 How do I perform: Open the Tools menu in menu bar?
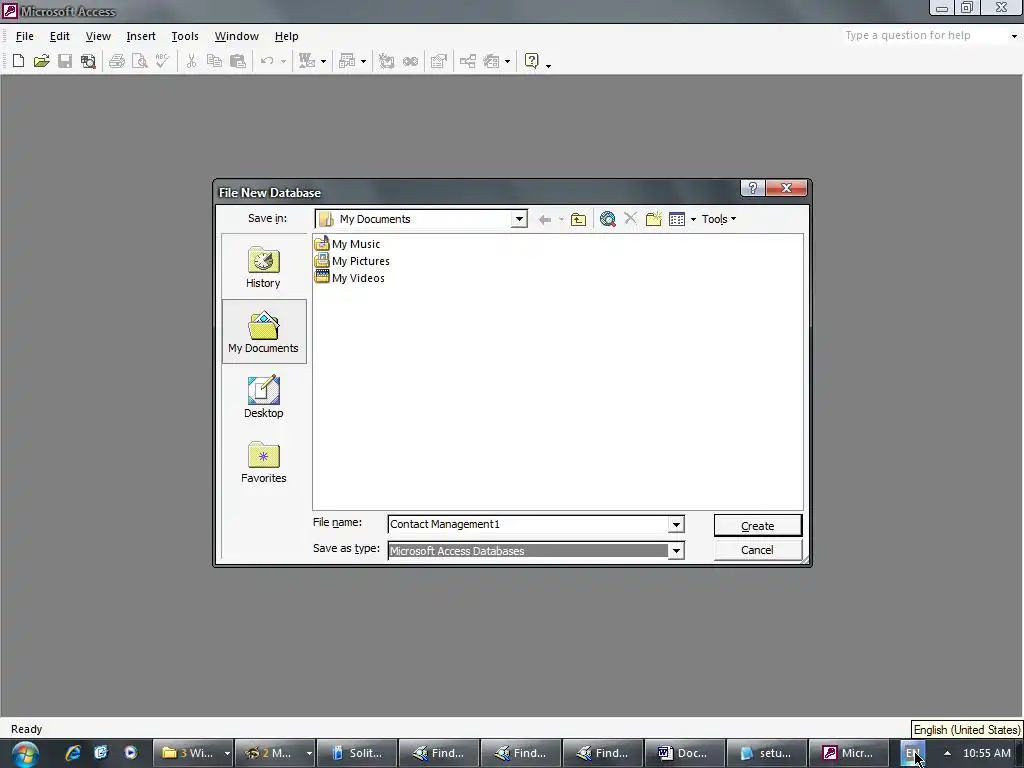tap(185, 36)
